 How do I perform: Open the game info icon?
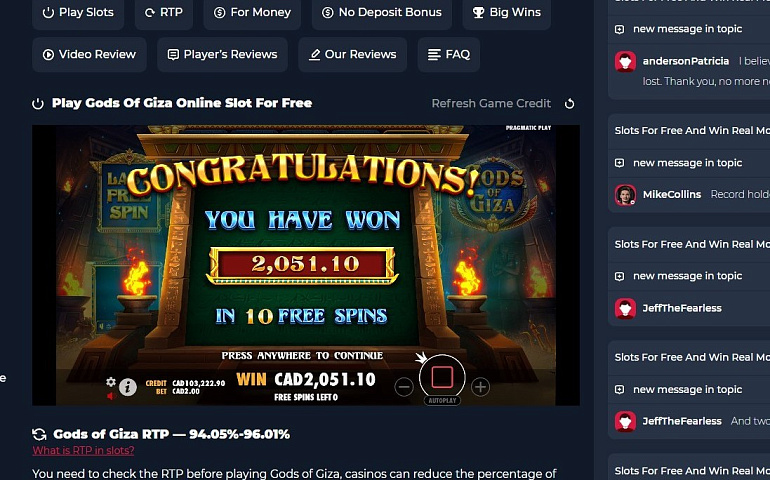point(128,387)
